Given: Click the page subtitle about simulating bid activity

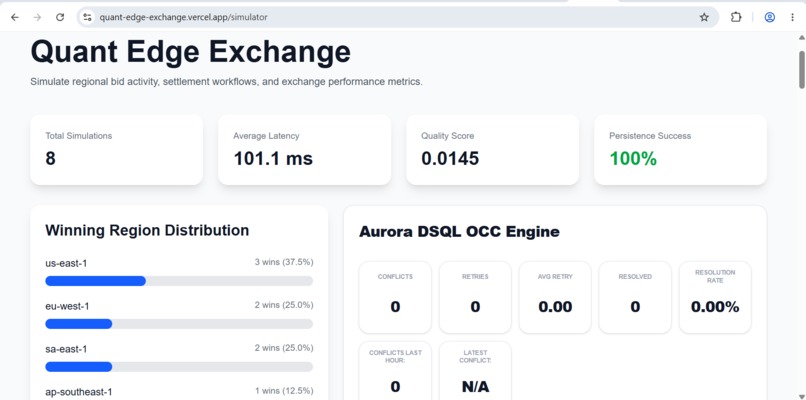Looking at the screenshot, I should 226,82.
